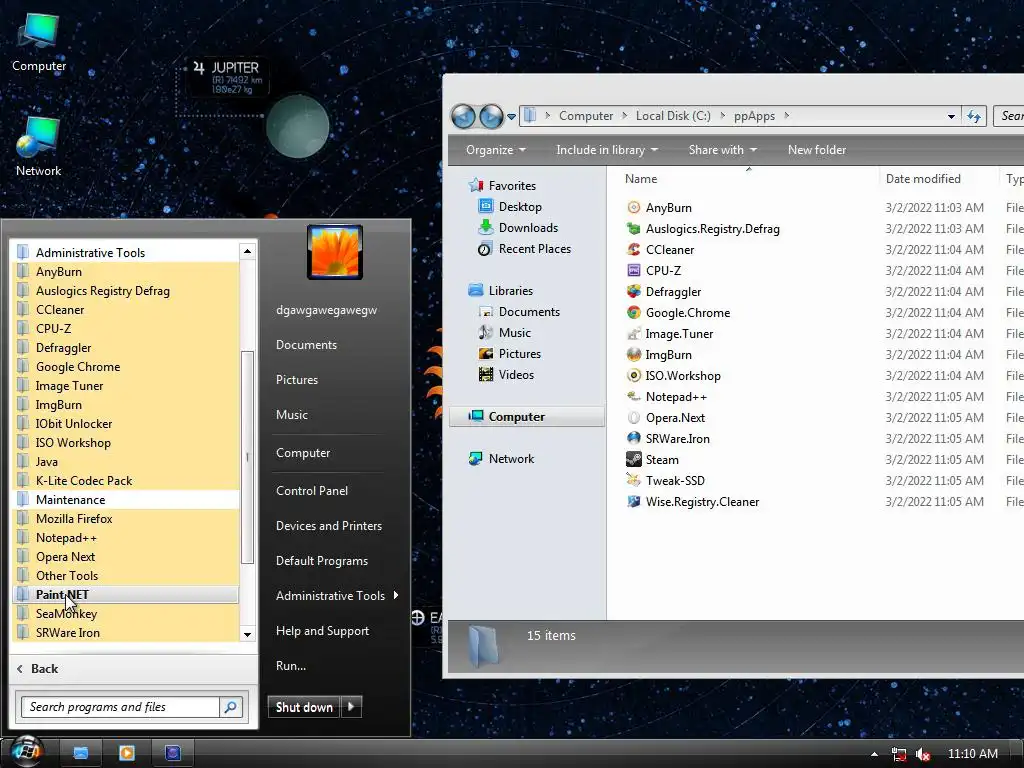Open Control Panel in Start menu
The image size is (1024, 768).
pos(312,490)
